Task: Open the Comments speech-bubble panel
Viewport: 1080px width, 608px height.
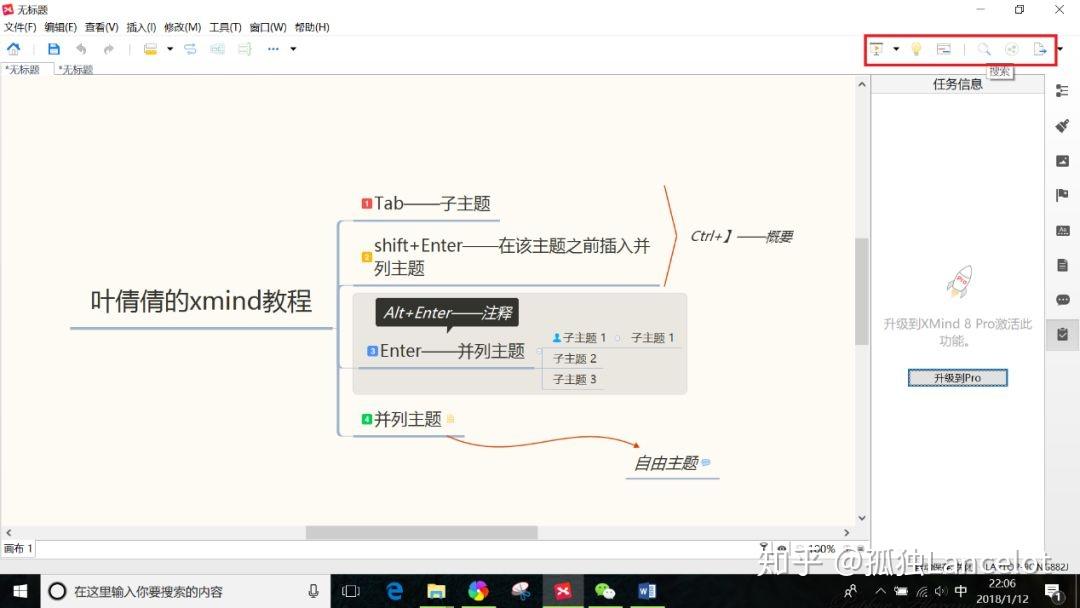Action: [1062, 300]
